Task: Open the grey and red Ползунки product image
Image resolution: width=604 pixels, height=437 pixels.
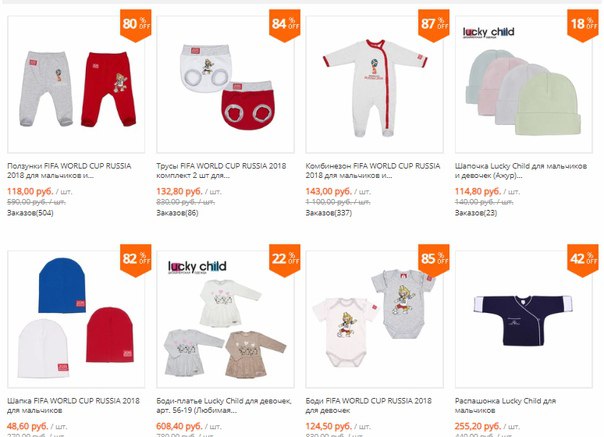Action: coord(76,85)
